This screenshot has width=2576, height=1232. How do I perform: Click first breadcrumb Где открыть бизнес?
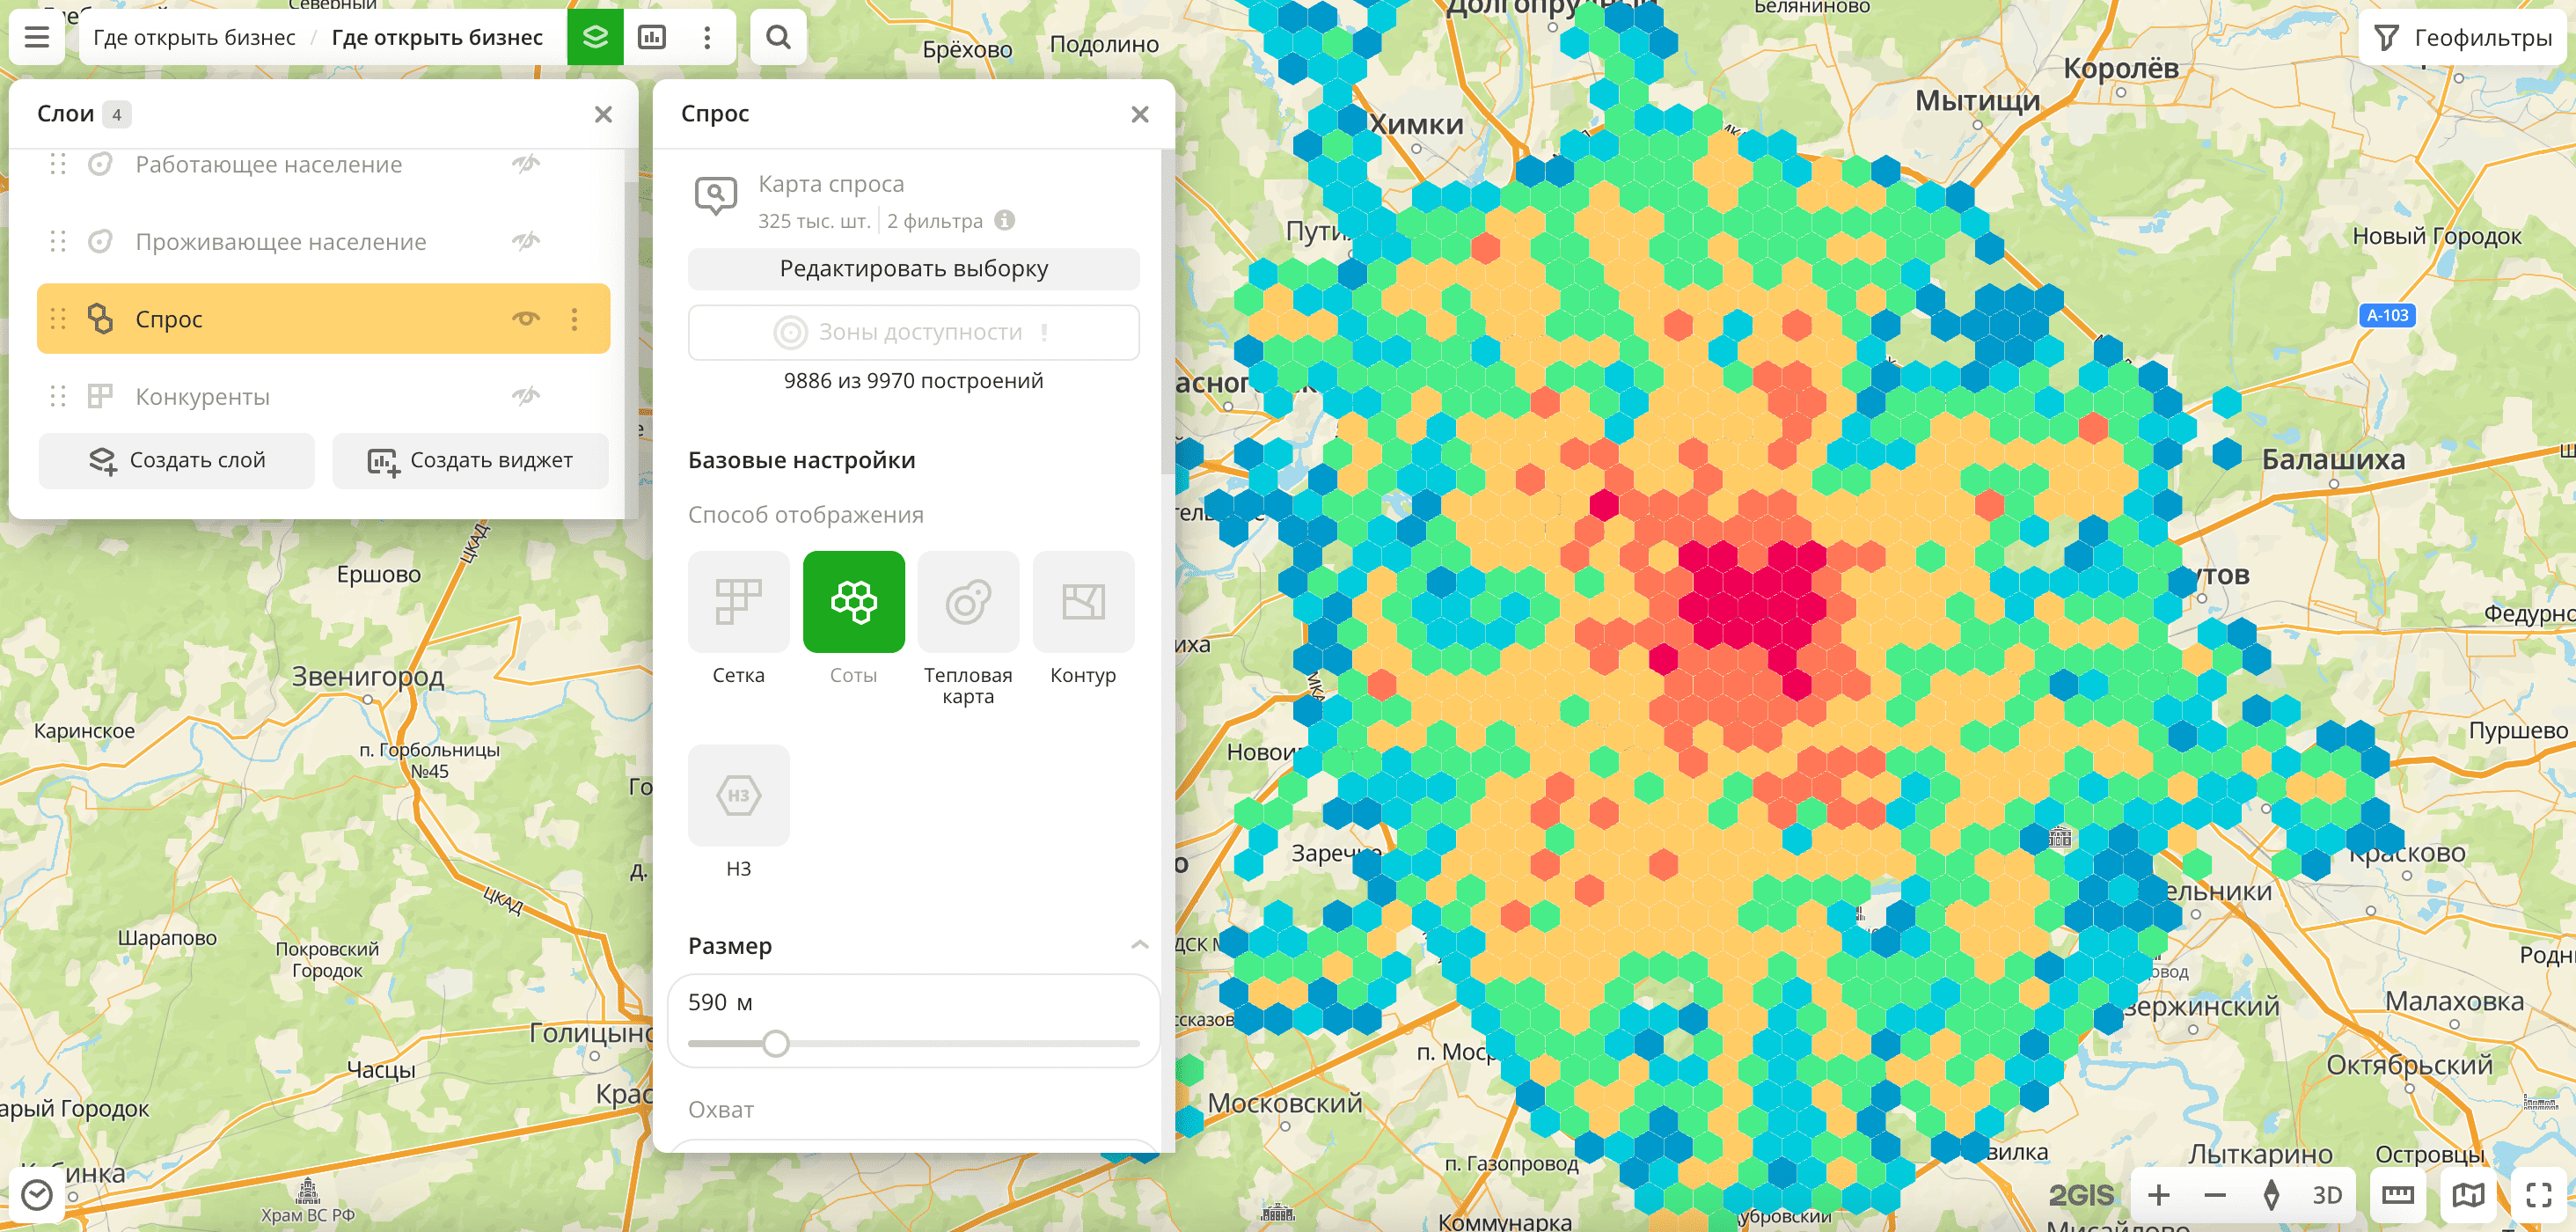click(x=194, y=38)
